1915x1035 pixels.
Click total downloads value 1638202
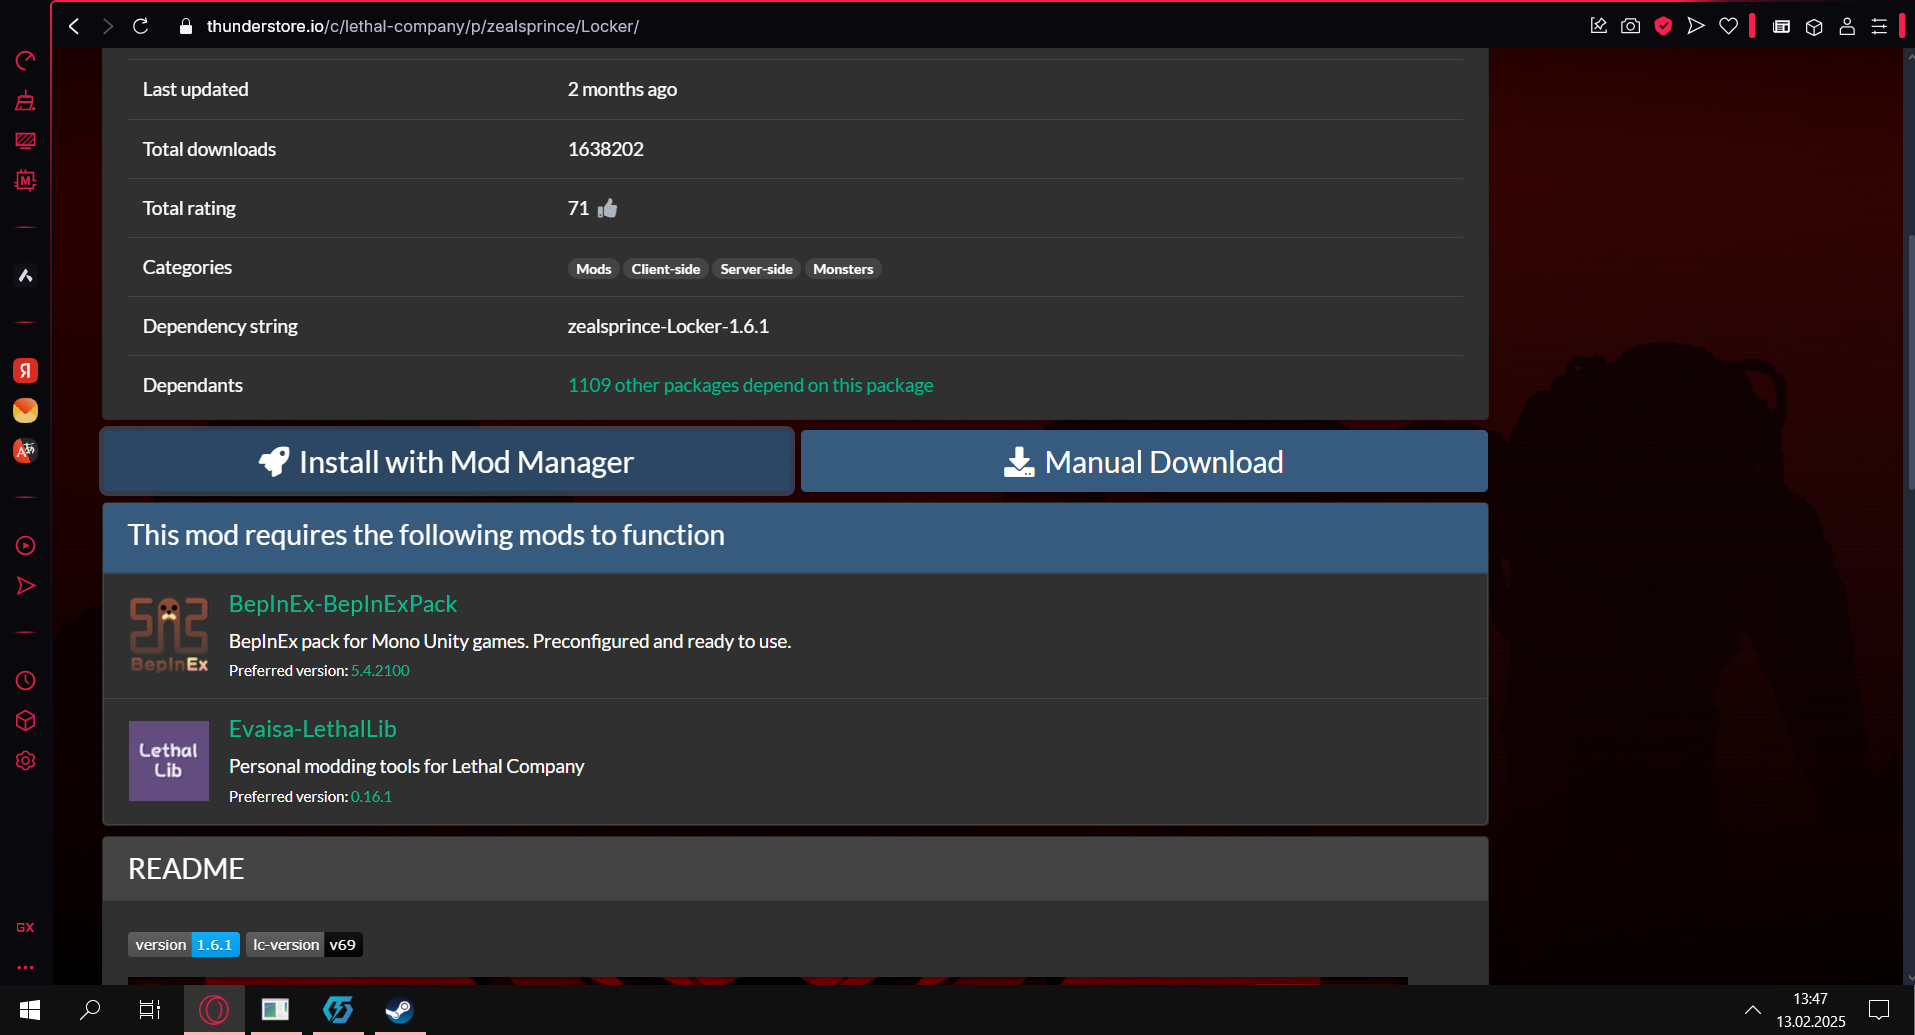click(x=606, y=149)
